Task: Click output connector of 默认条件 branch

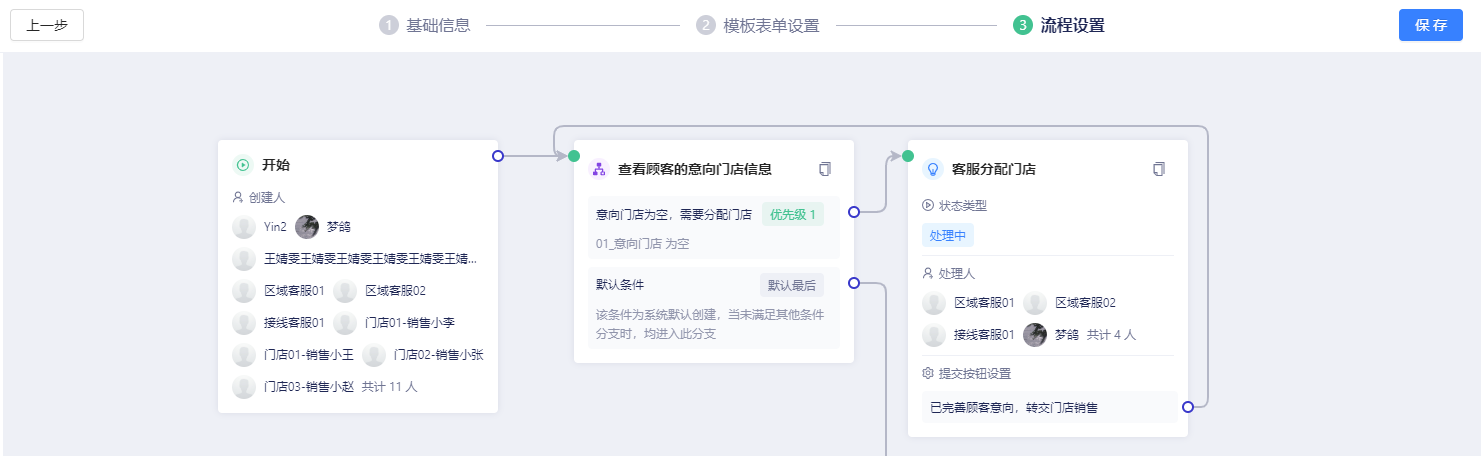Action: coord(854,283)
